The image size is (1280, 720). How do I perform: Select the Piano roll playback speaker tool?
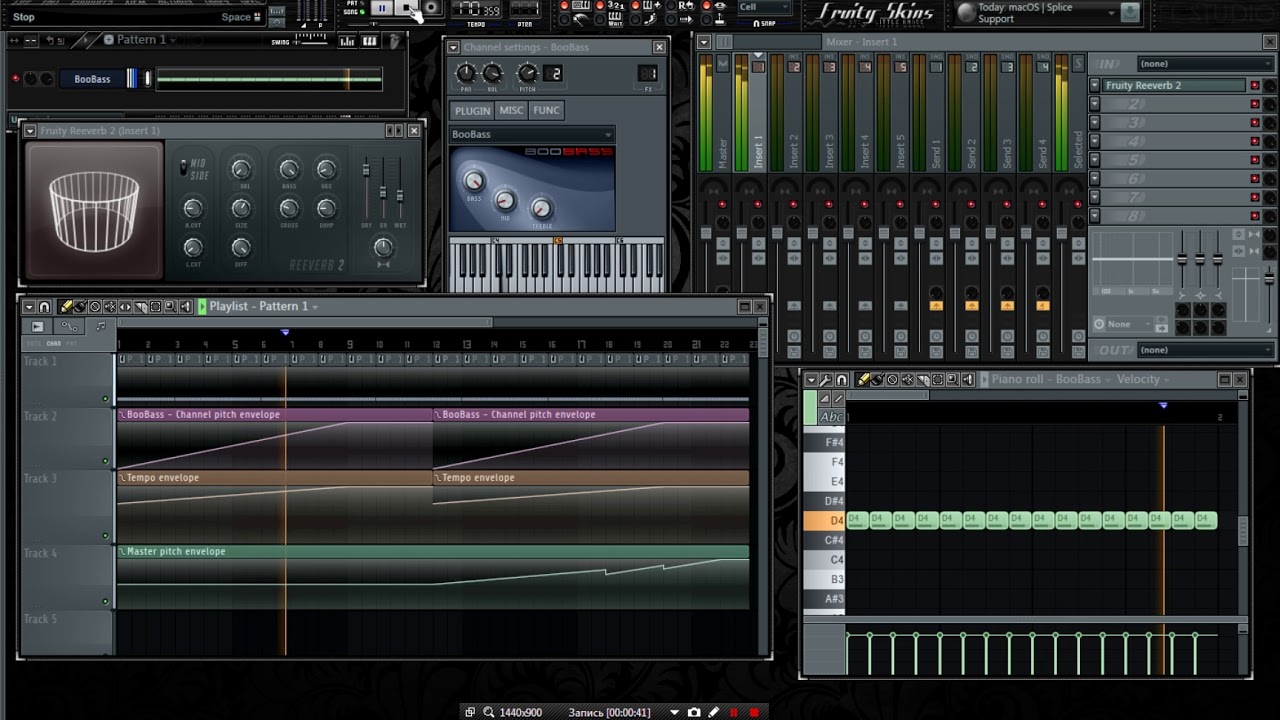[967, 380]
